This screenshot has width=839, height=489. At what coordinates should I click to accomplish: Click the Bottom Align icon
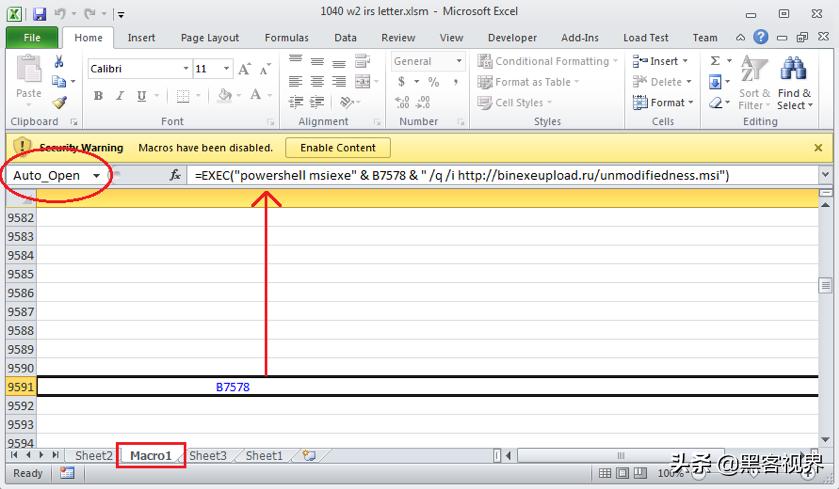[x=338, y=63]
